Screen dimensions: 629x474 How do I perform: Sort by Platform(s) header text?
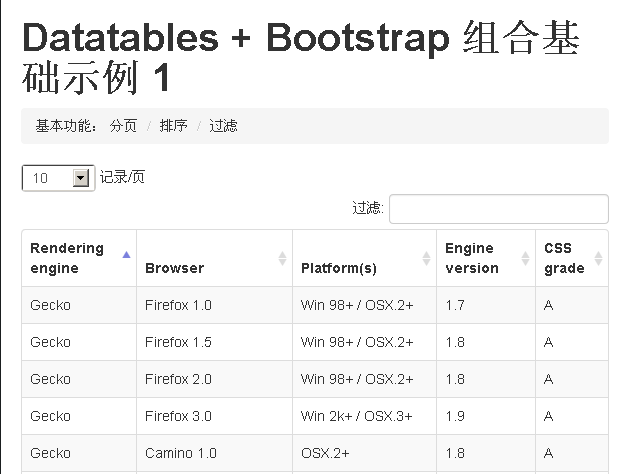point(339,268)
